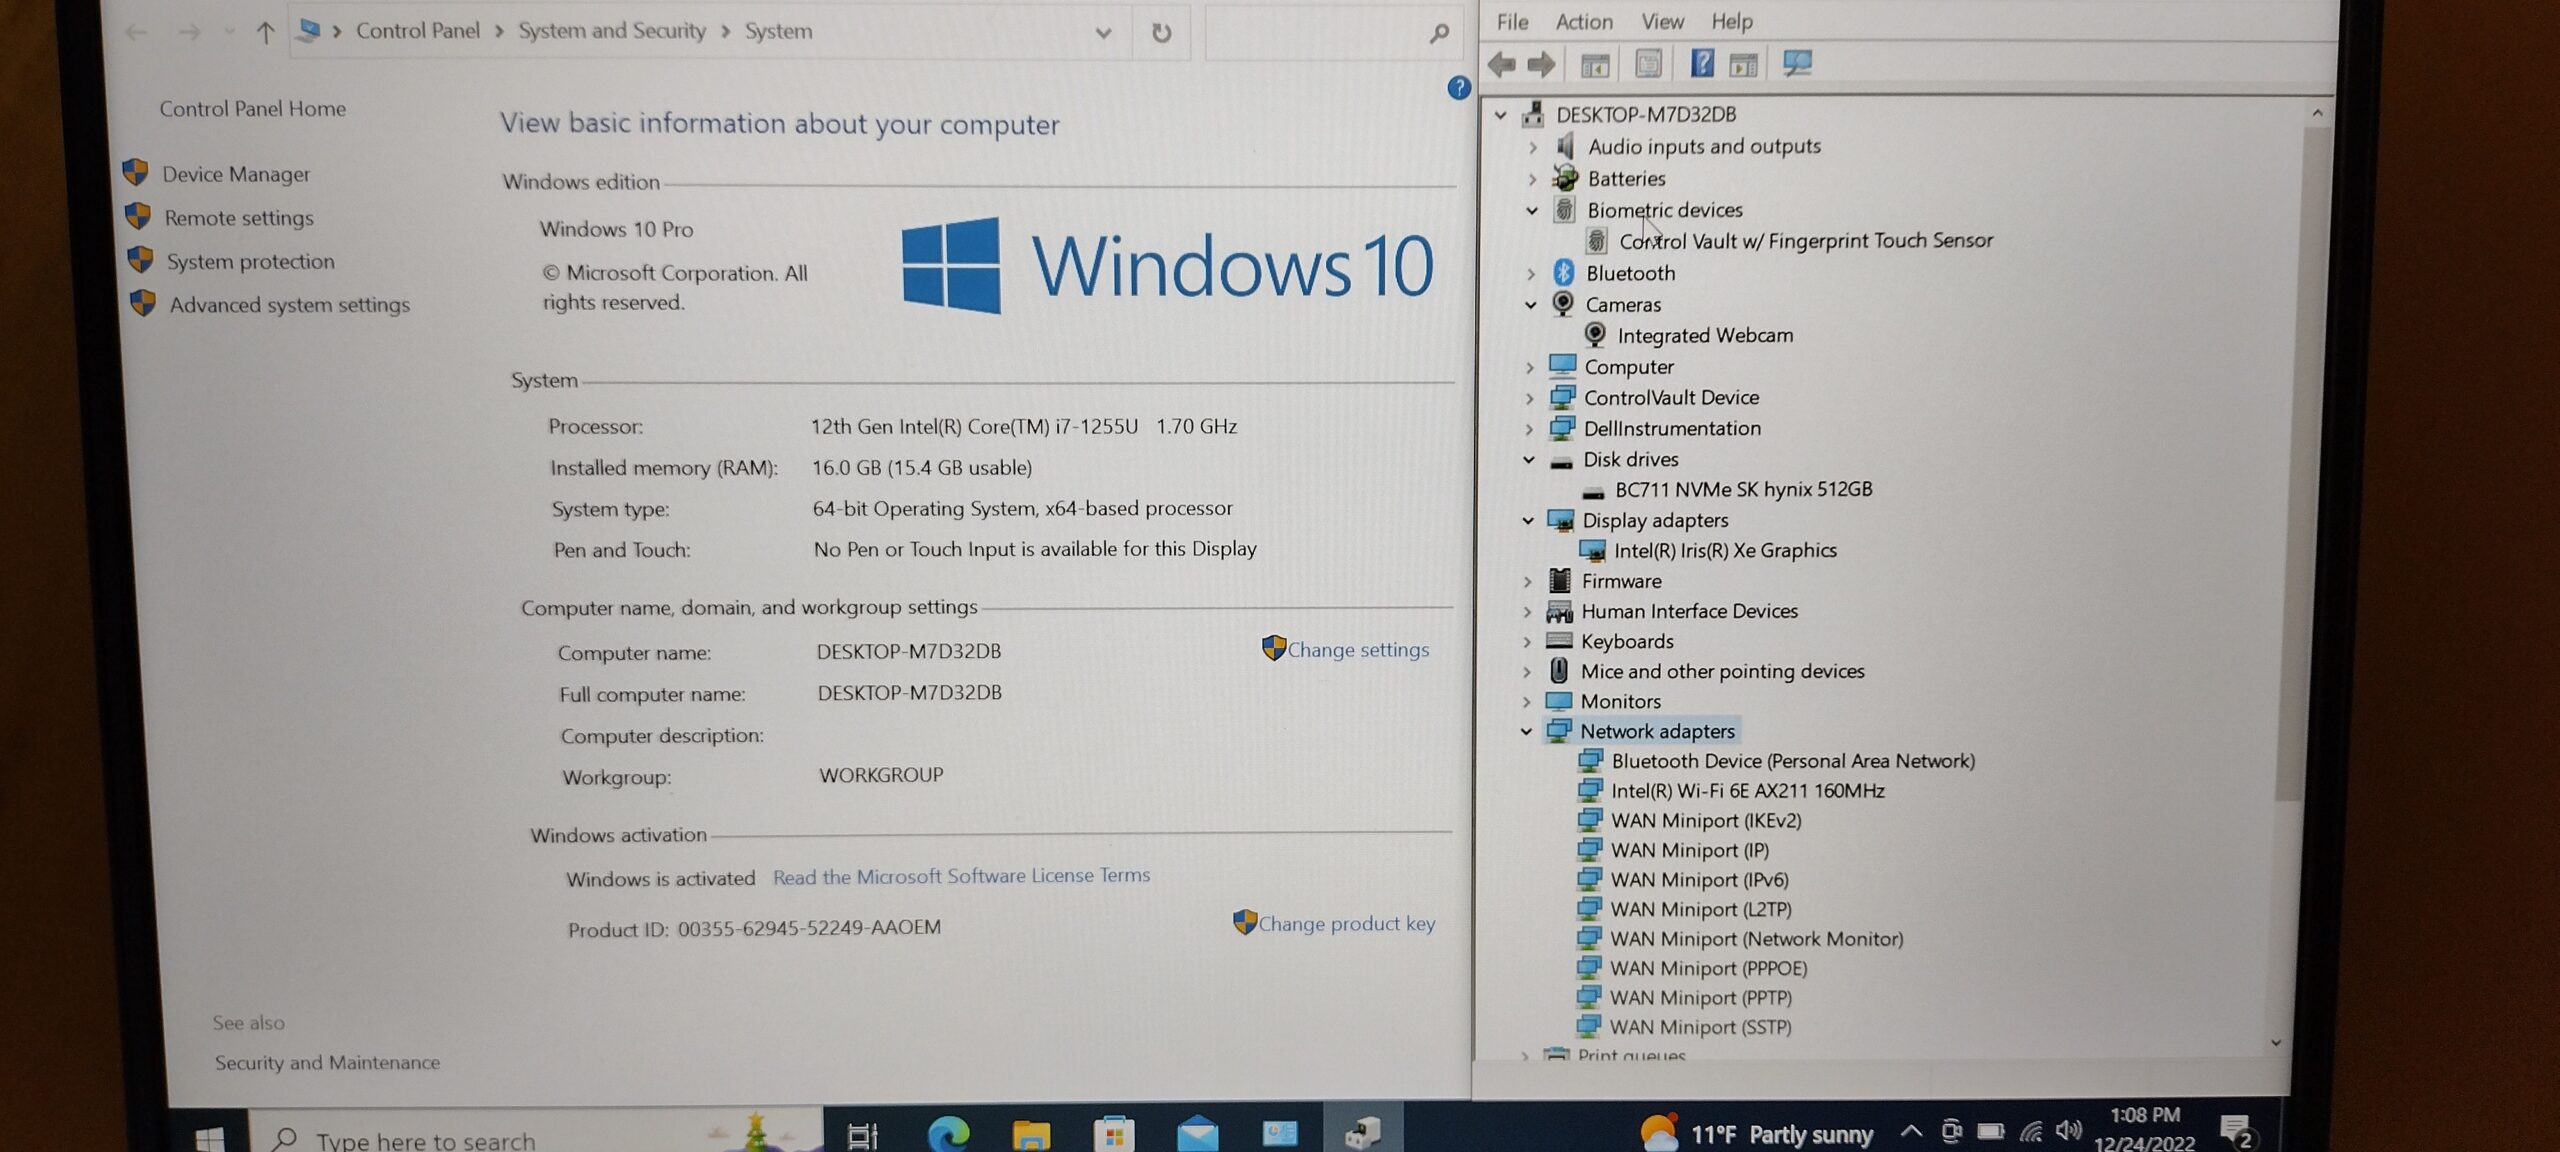Click the Action pane toolbar icon

point(1743,65)
